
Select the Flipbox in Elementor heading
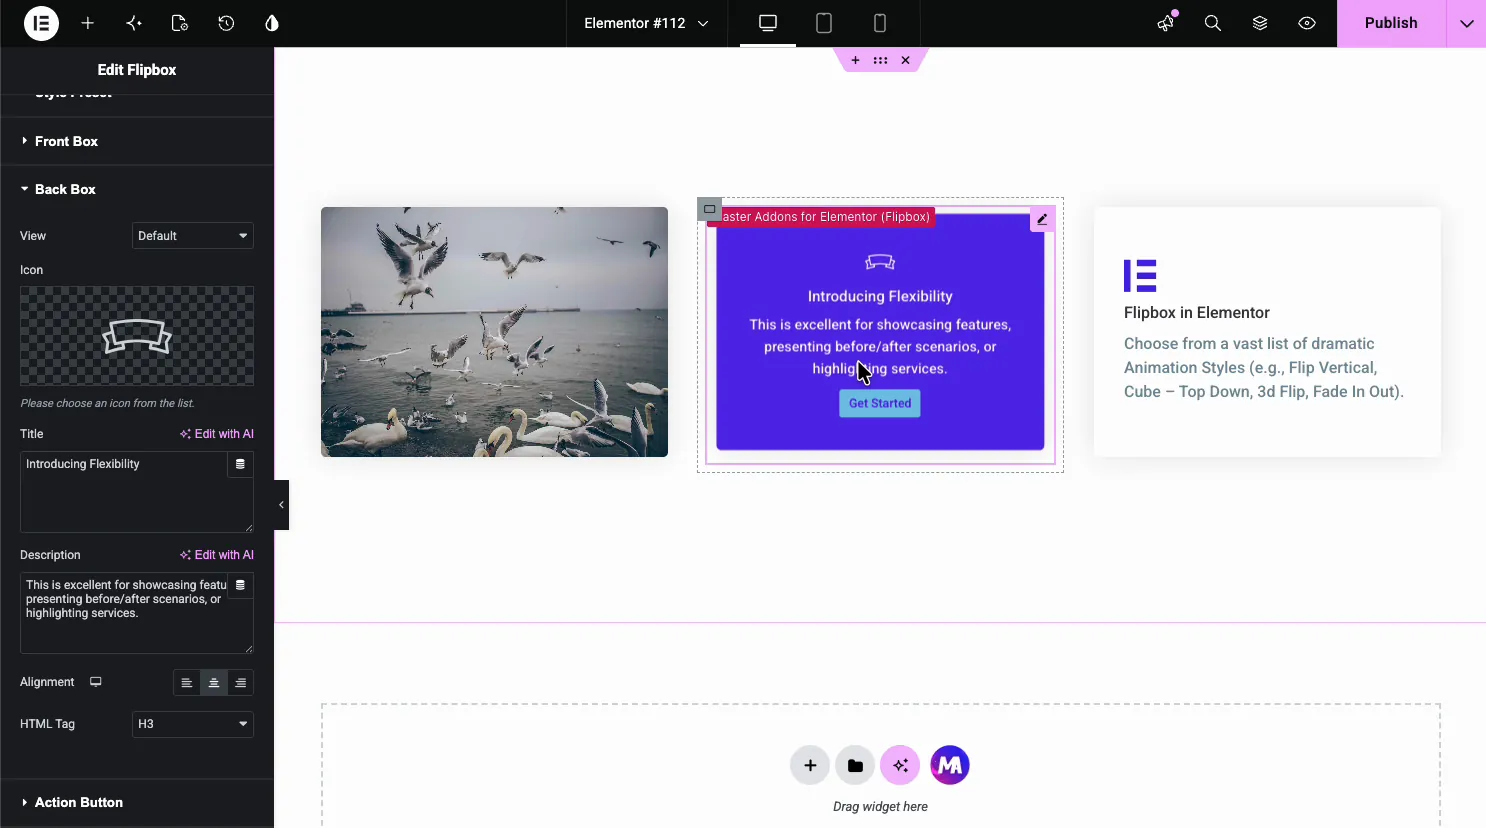pyautogui.click(x=1197, y=313)
